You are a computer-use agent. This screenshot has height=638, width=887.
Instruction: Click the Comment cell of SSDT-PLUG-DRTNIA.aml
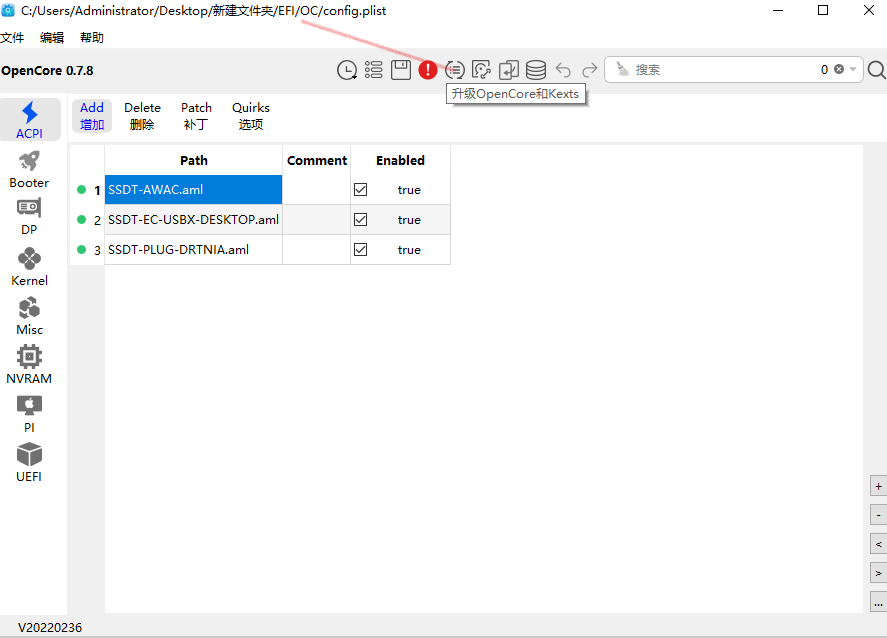point(317,249)
